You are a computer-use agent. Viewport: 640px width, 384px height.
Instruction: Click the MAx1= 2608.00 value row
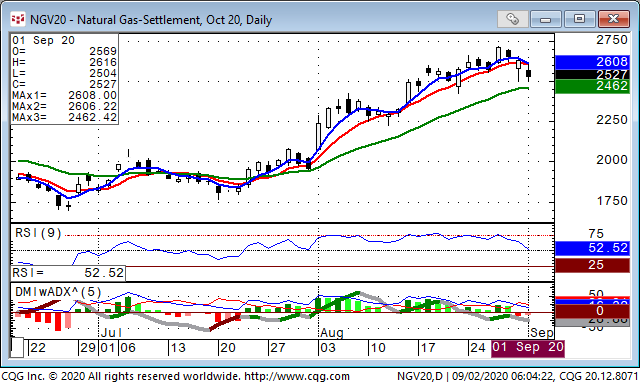point(64,95)
